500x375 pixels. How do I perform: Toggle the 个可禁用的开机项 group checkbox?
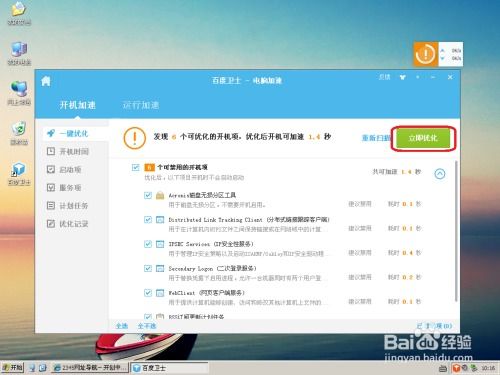[x=135, y=167]
